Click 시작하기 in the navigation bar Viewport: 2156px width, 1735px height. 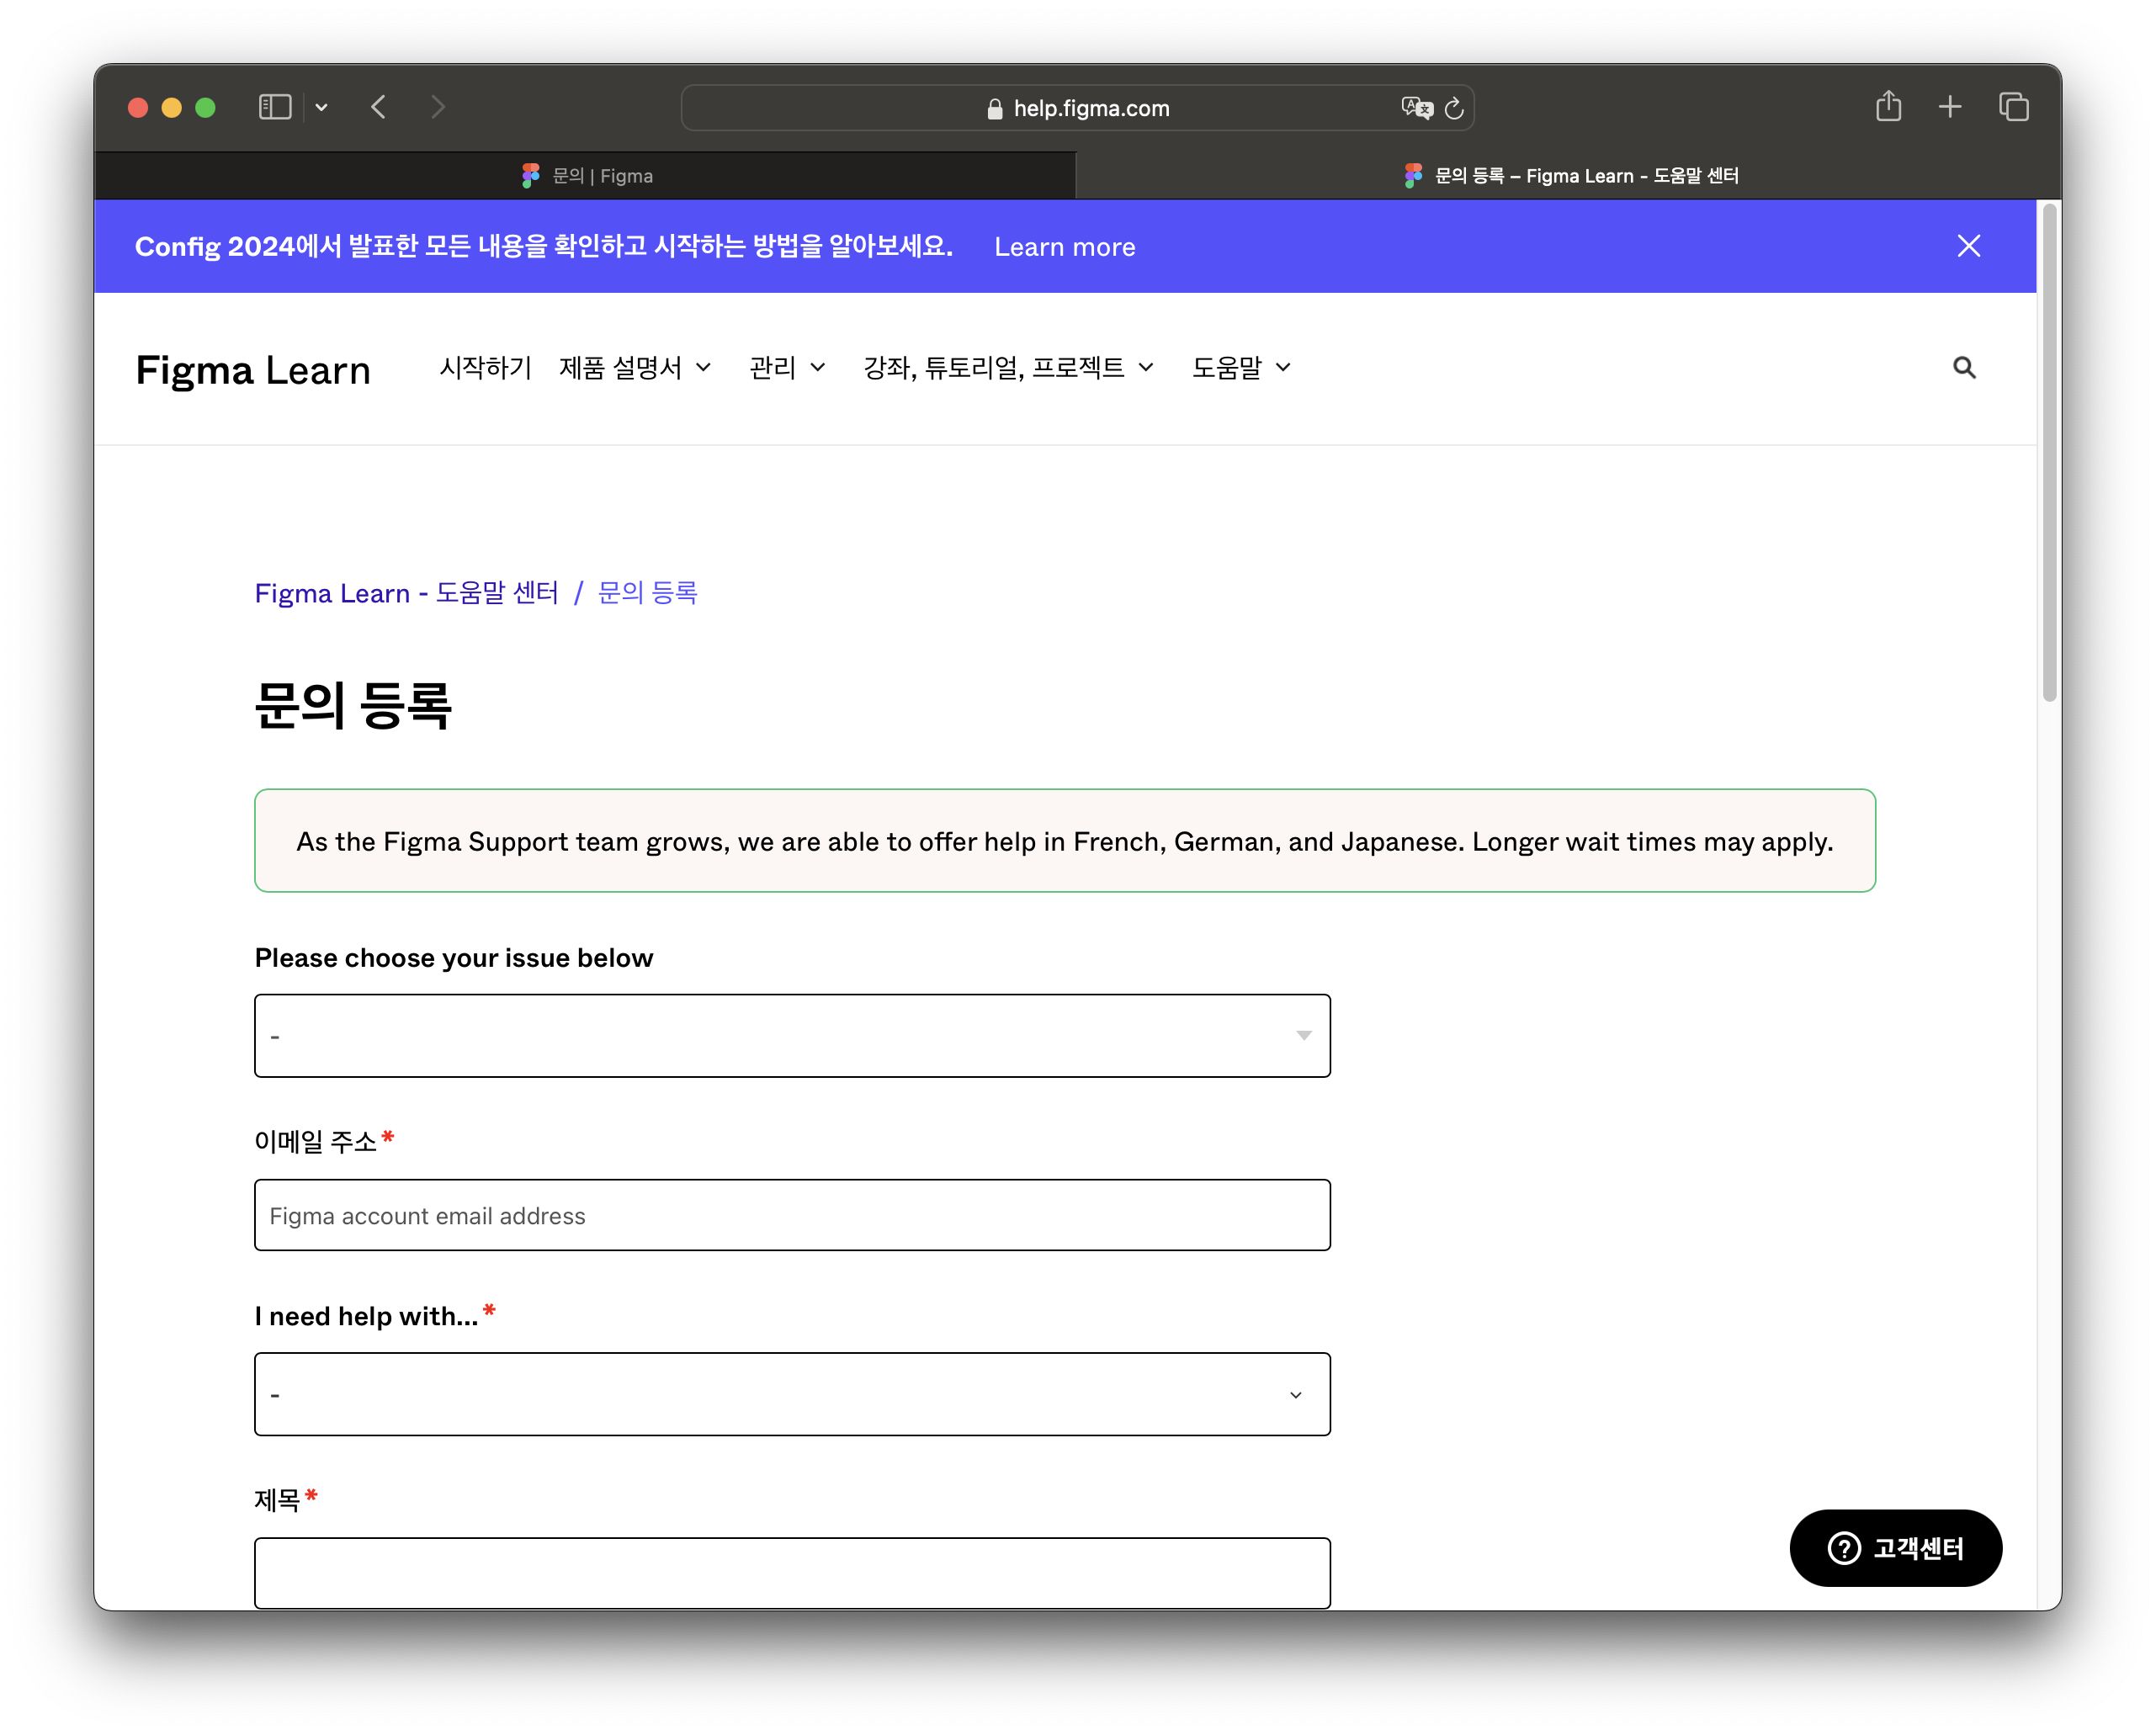point(485,368)
